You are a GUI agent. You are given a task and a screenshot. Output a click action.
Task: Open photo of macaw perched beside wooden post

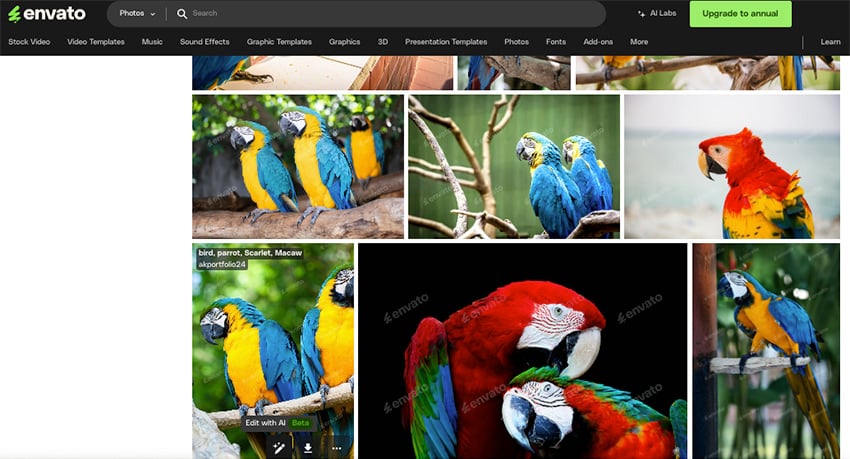point(766,351)
